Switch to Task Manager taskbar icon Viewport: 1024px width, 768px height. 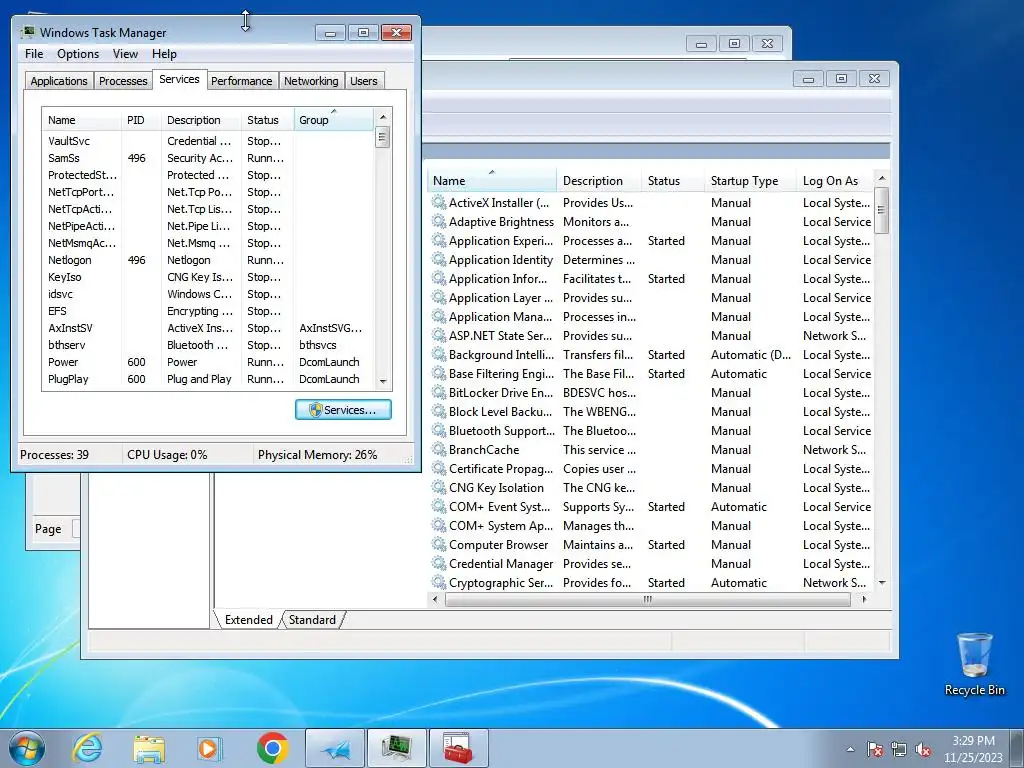pos(396,748)
